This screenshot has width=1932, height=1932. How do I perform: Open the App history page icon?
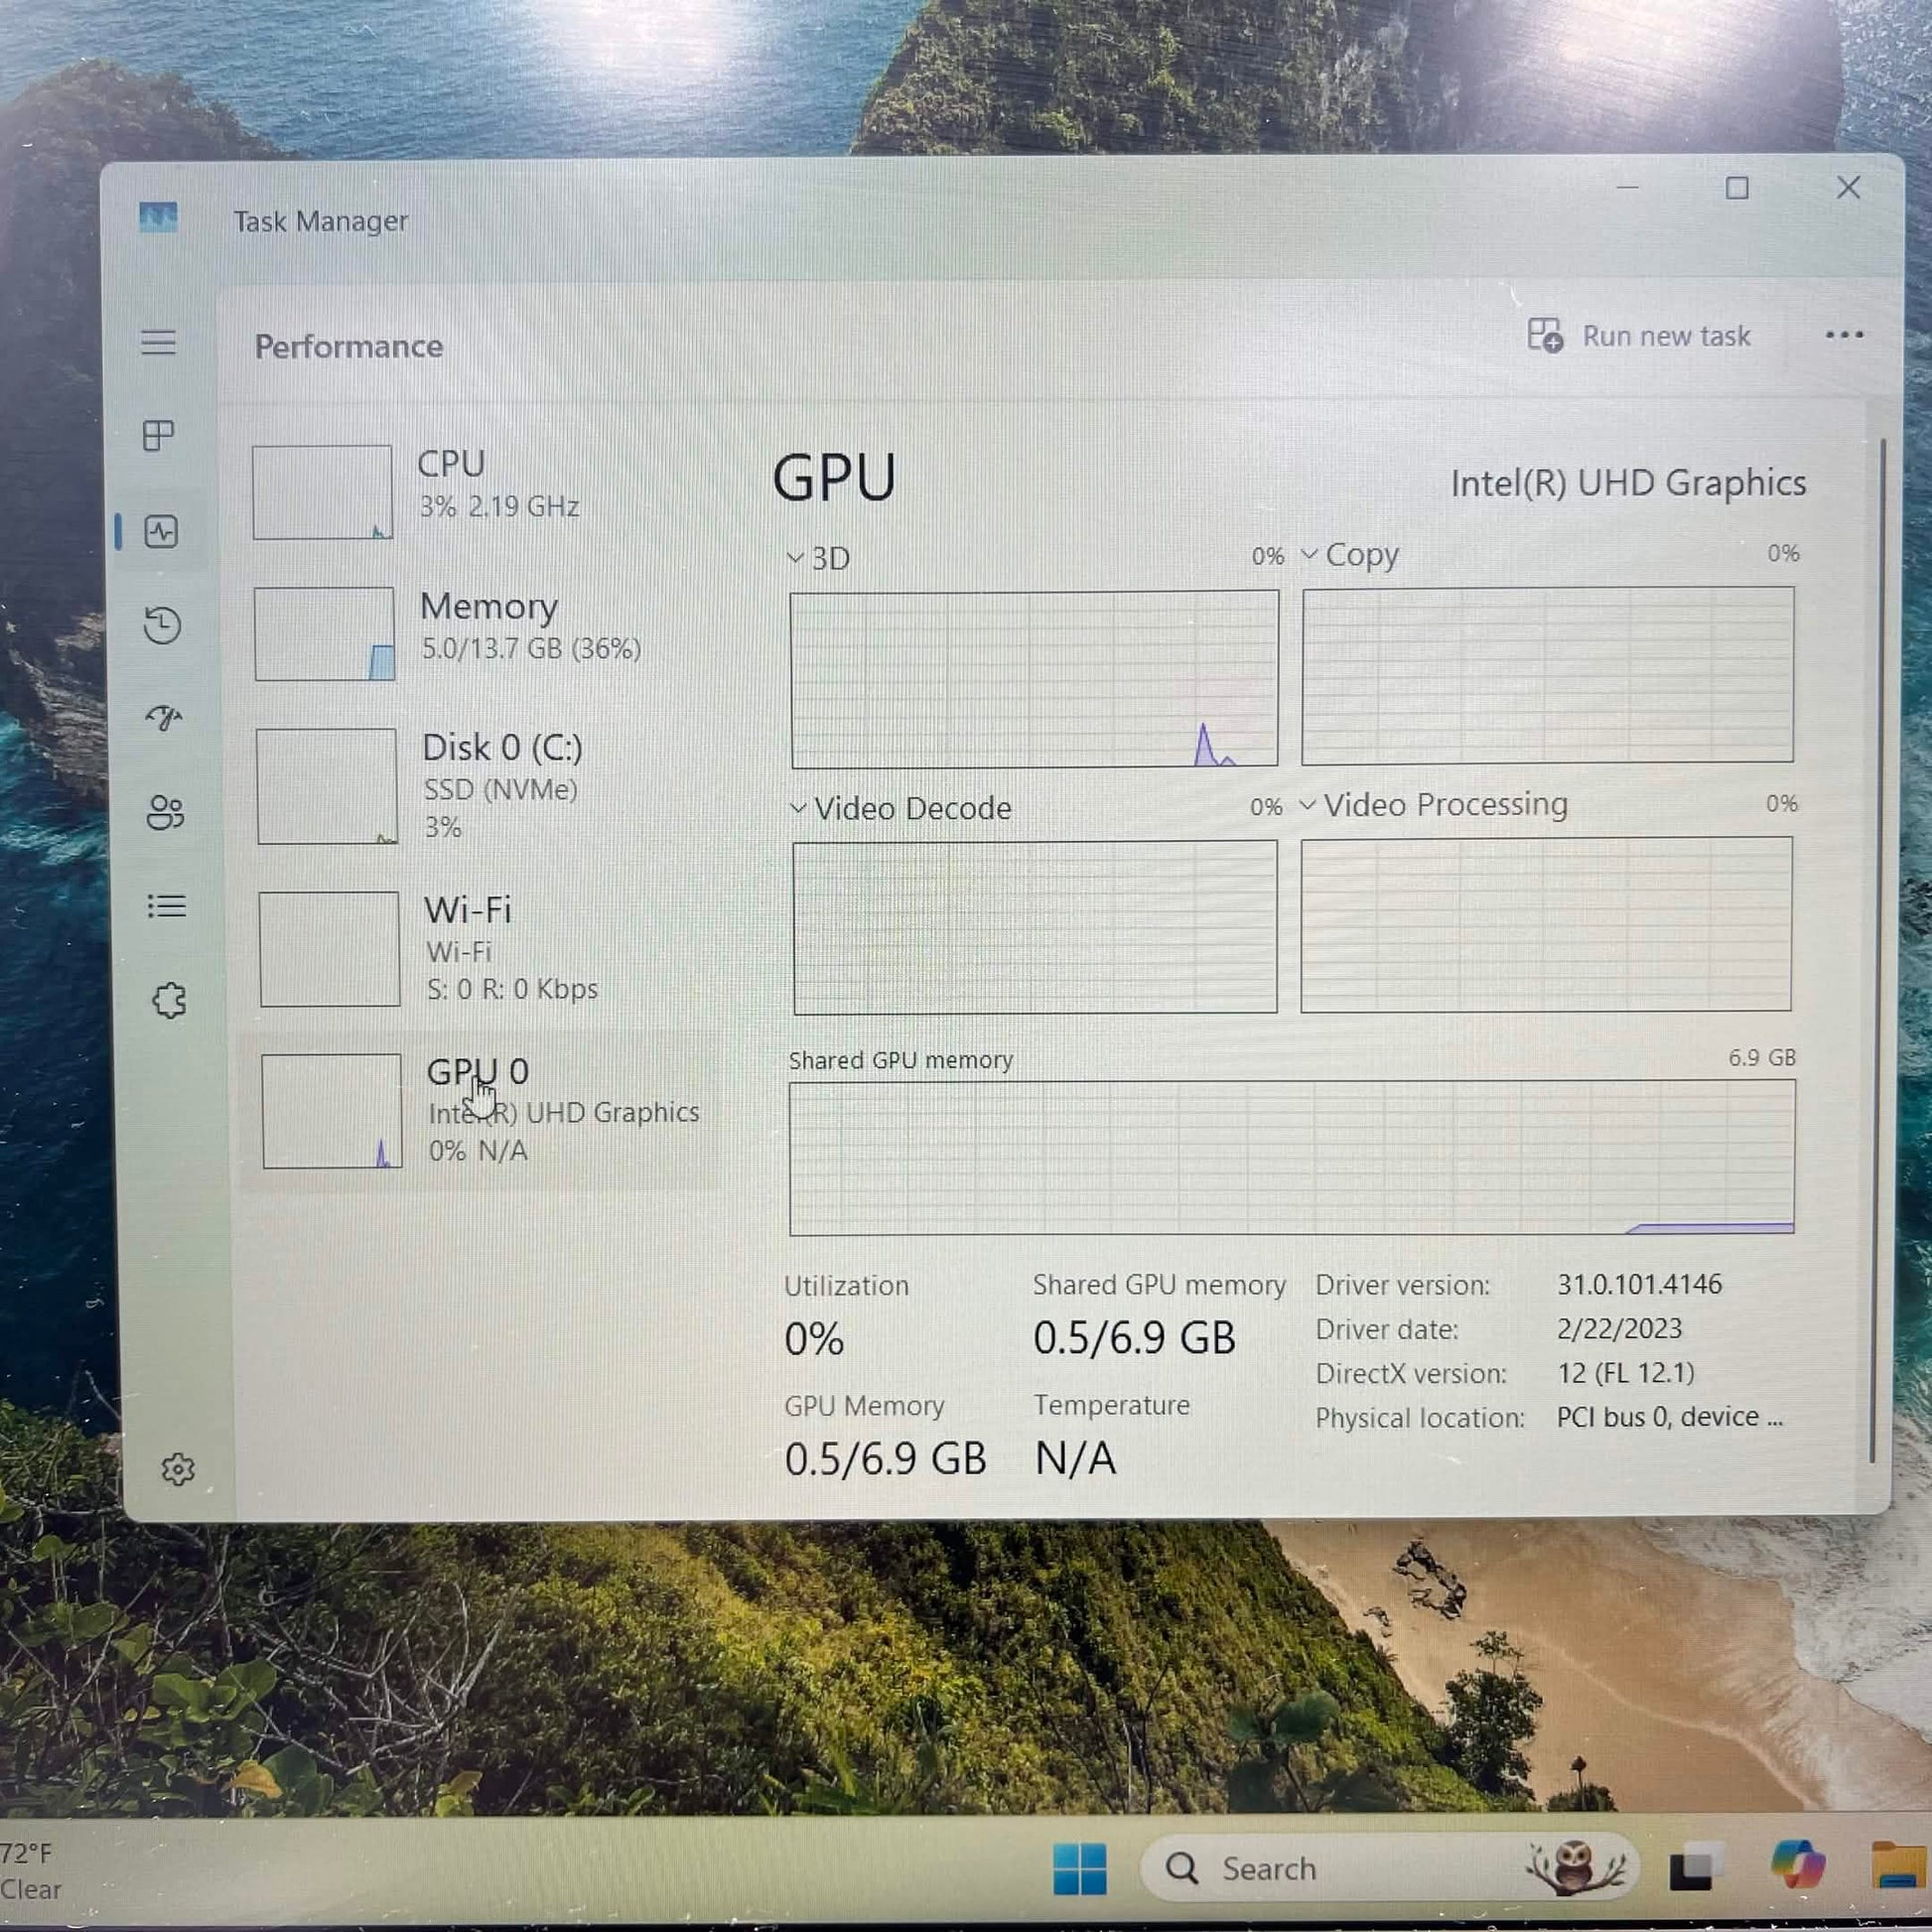pos(162,626)
